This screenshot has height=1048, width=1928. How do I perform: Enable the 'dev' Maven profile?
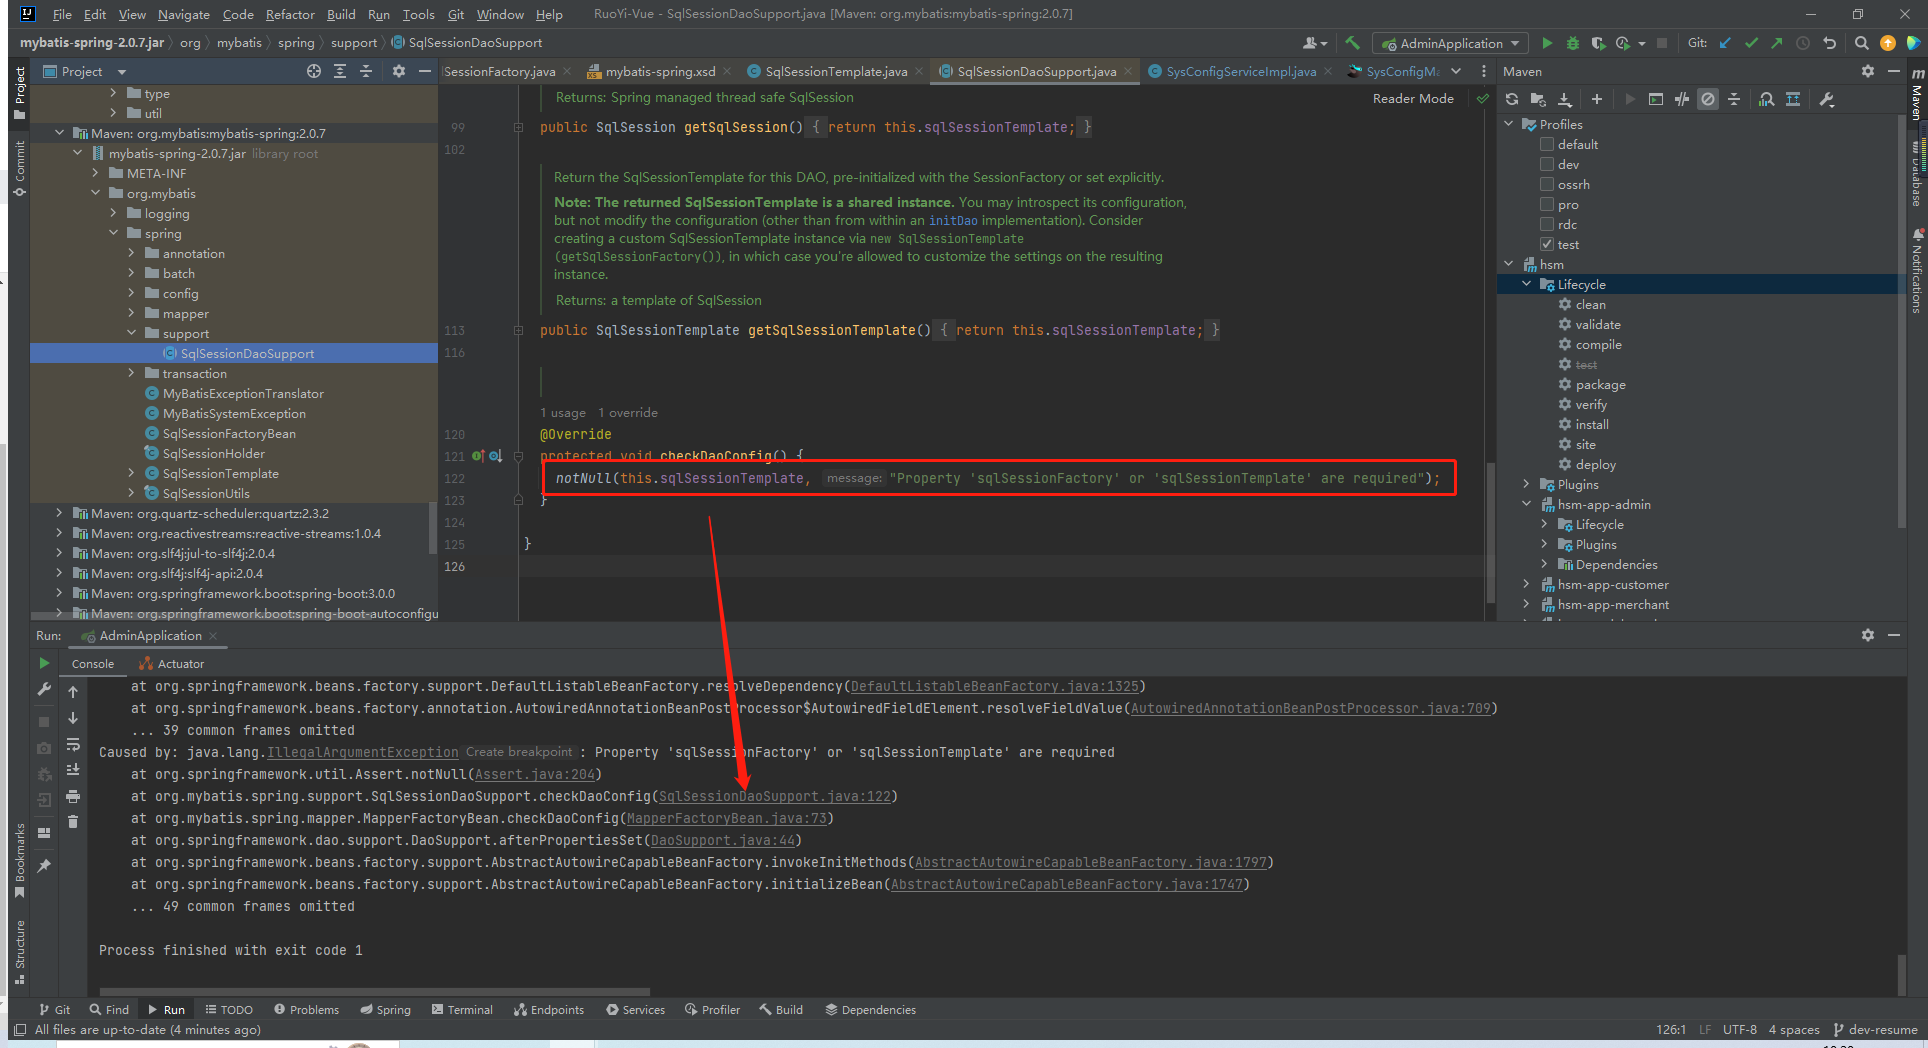pos(1546,164)
